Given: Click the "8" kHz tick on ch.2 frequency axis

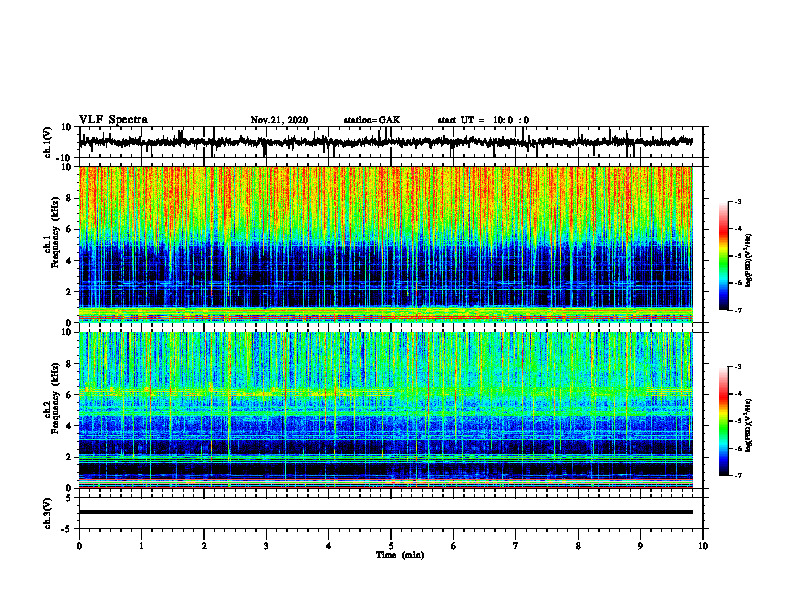Looking at the screenshot, I should coord(69,364).
